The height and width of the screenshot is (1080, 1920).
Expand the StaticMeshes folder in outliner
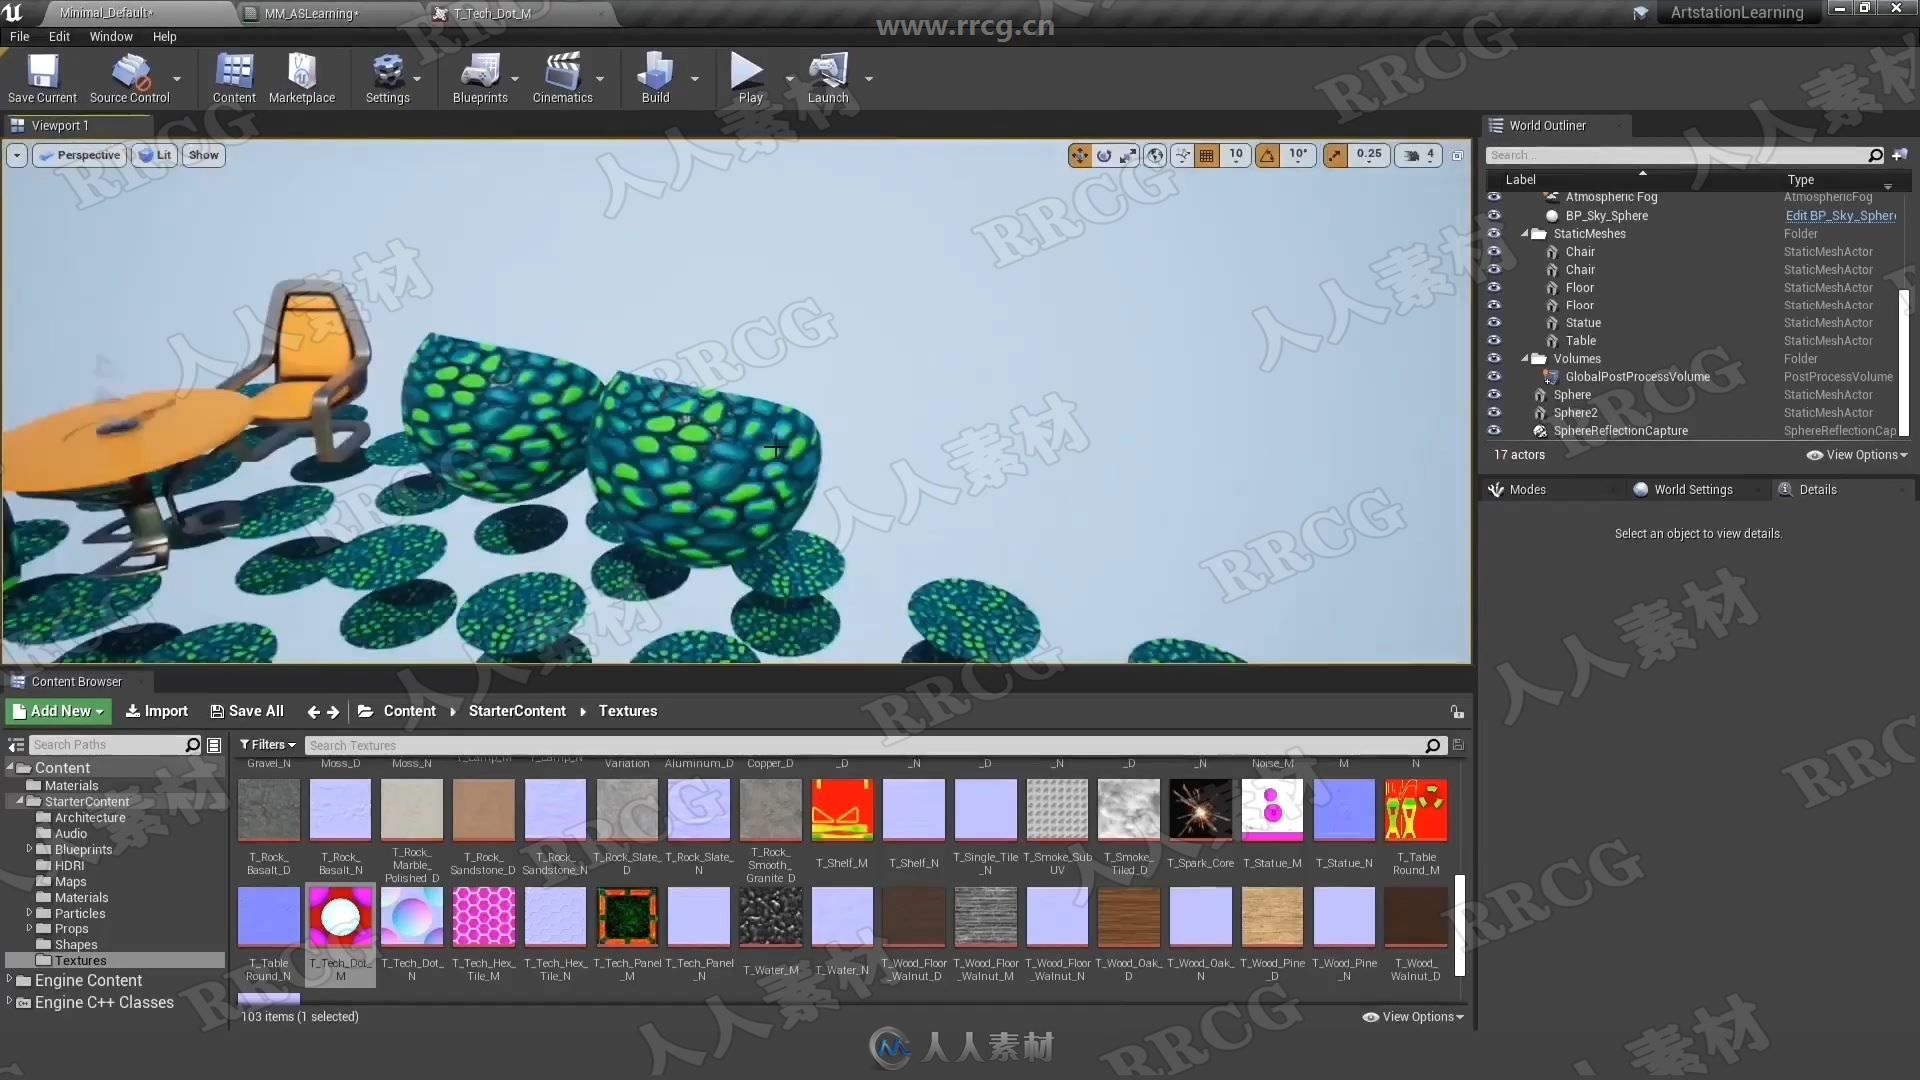pyautogui.click(x=1524, y=233)
